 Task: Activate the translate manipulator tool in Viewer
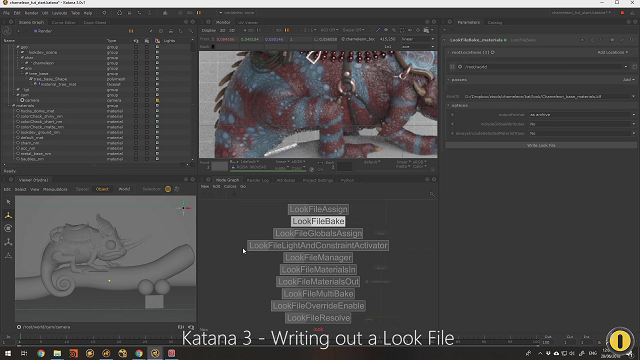tap(8, 215)
